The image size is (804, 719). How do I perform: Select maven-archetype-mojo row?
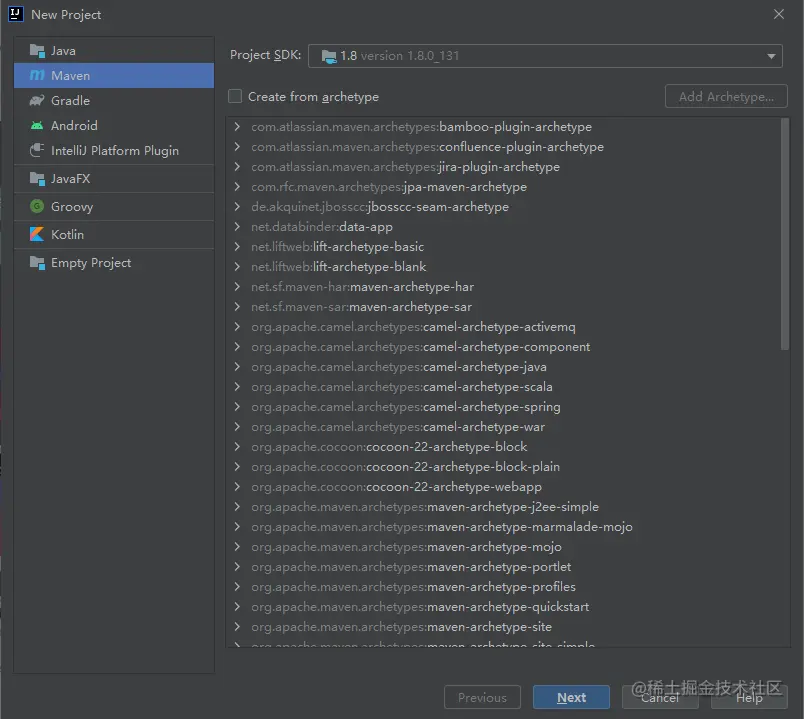click(x=502, y=547)
